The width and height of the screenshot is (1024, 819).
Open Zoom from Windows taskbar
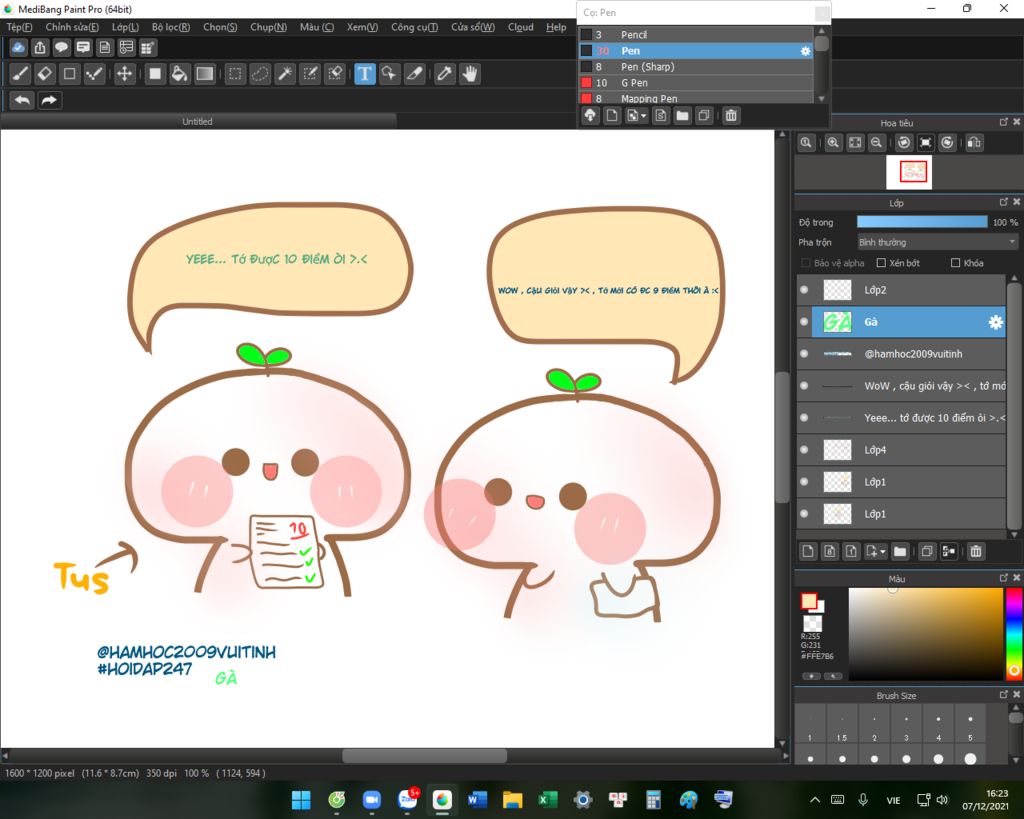tap(372, 799)
